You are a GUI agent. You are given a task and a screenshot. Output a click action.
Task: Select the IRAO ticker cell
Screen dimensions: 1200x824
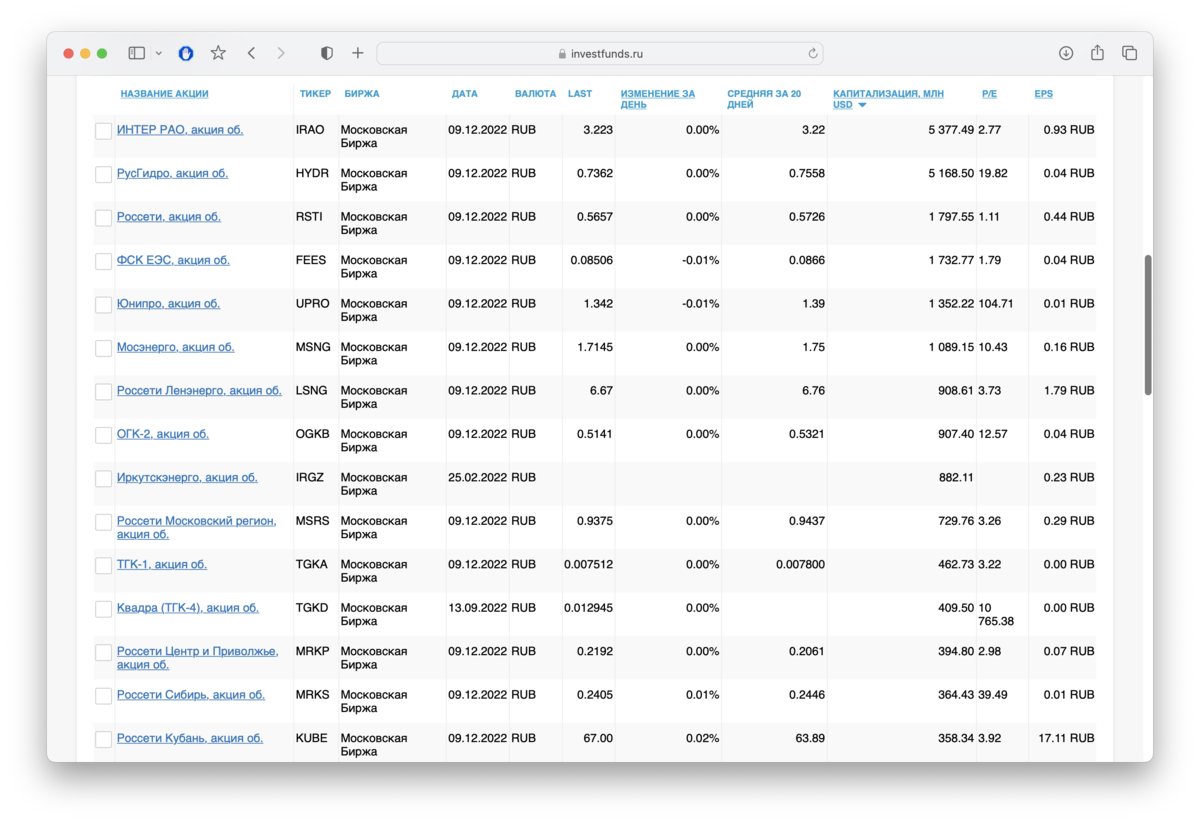click(310, 130)
